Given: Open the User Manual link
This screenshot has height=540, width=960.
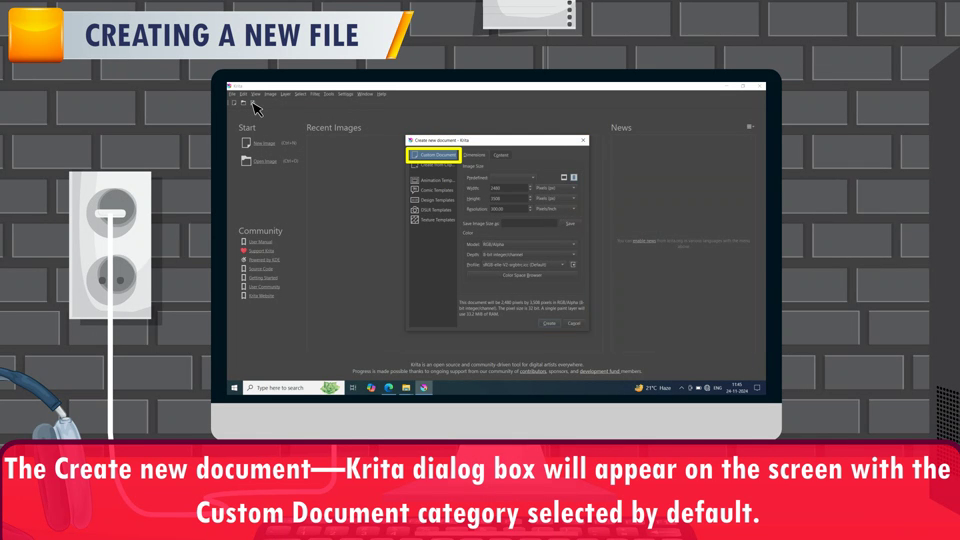Looking at the screenshot, I should pyautogui.click(x=260, y=242).
